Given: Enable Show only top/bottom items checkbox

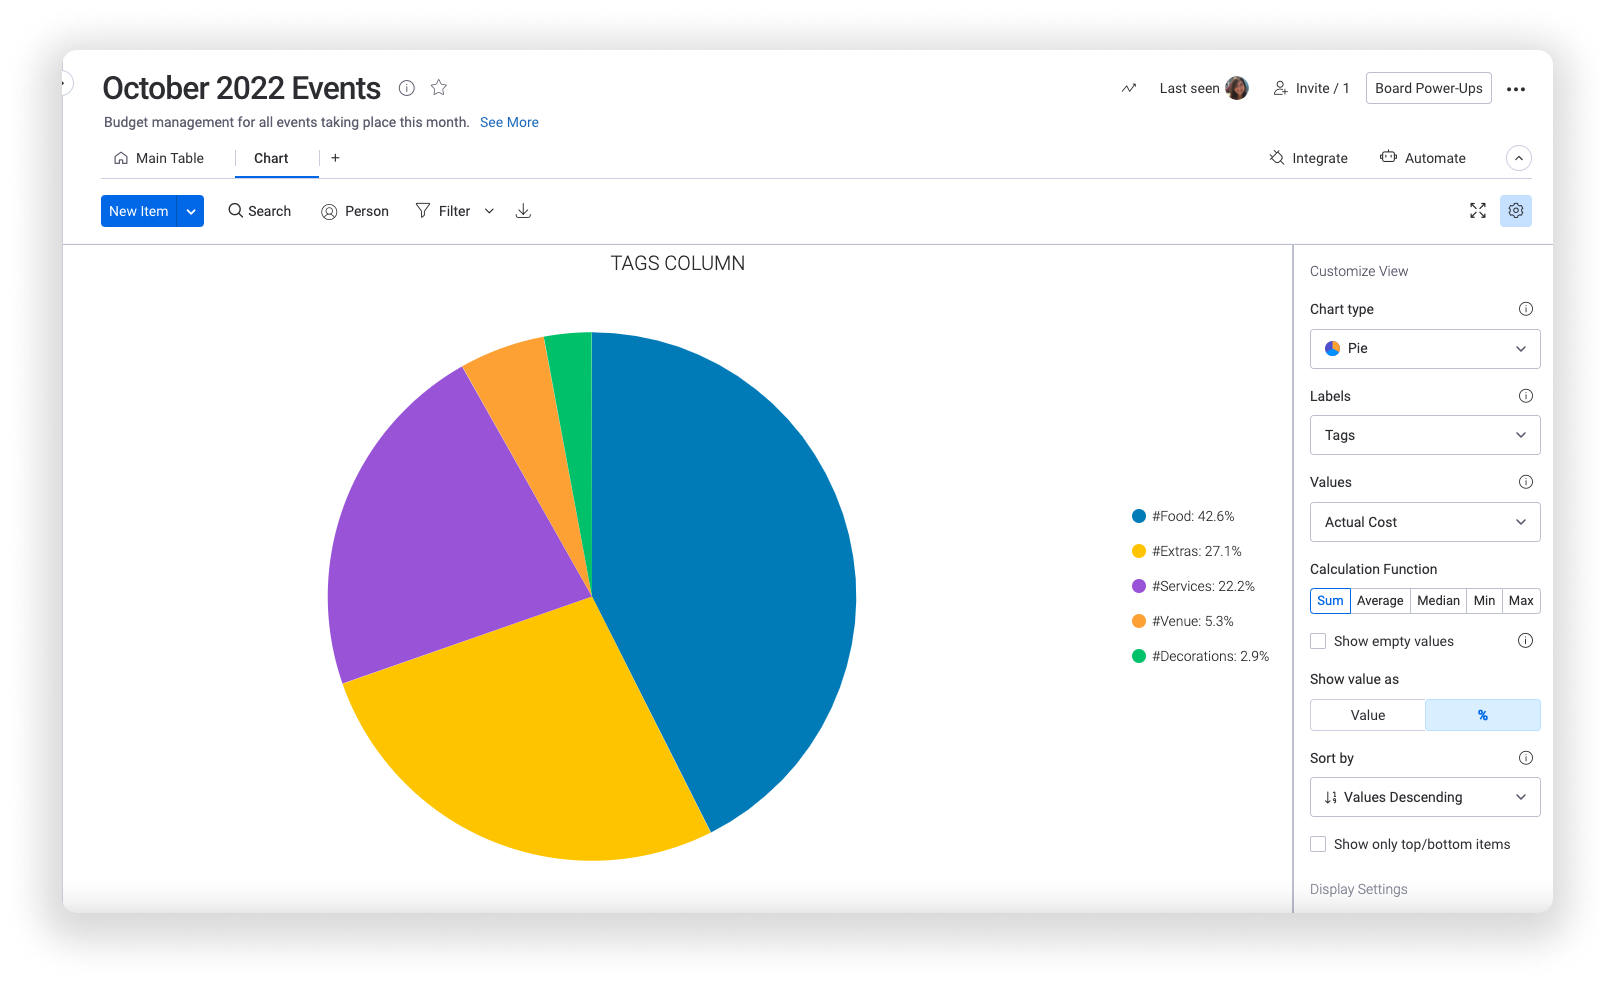Looking at the screenshot, I should click(x=1318, y=844).
